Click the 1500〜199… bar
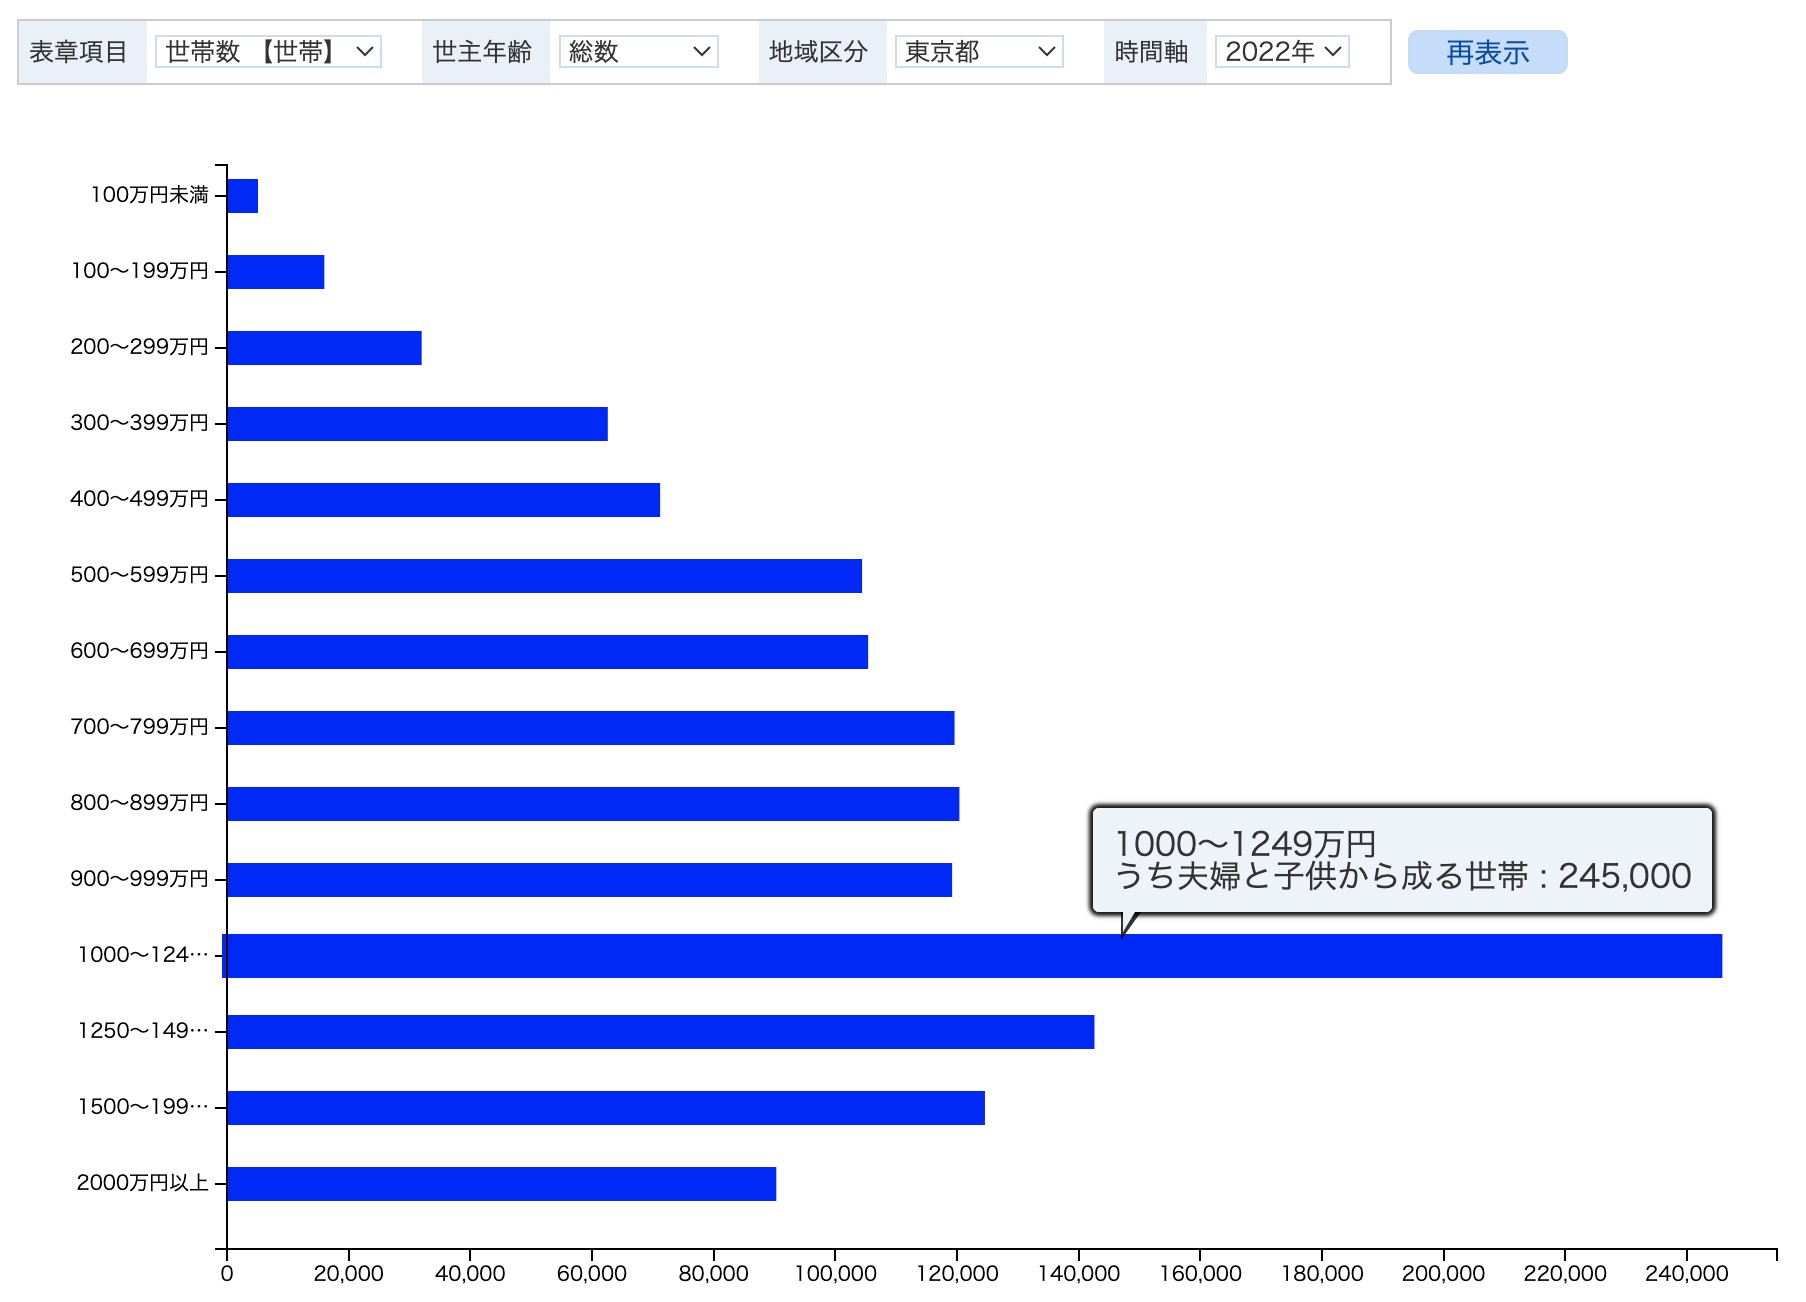1806x1302 pixels. coord(606,1108)
